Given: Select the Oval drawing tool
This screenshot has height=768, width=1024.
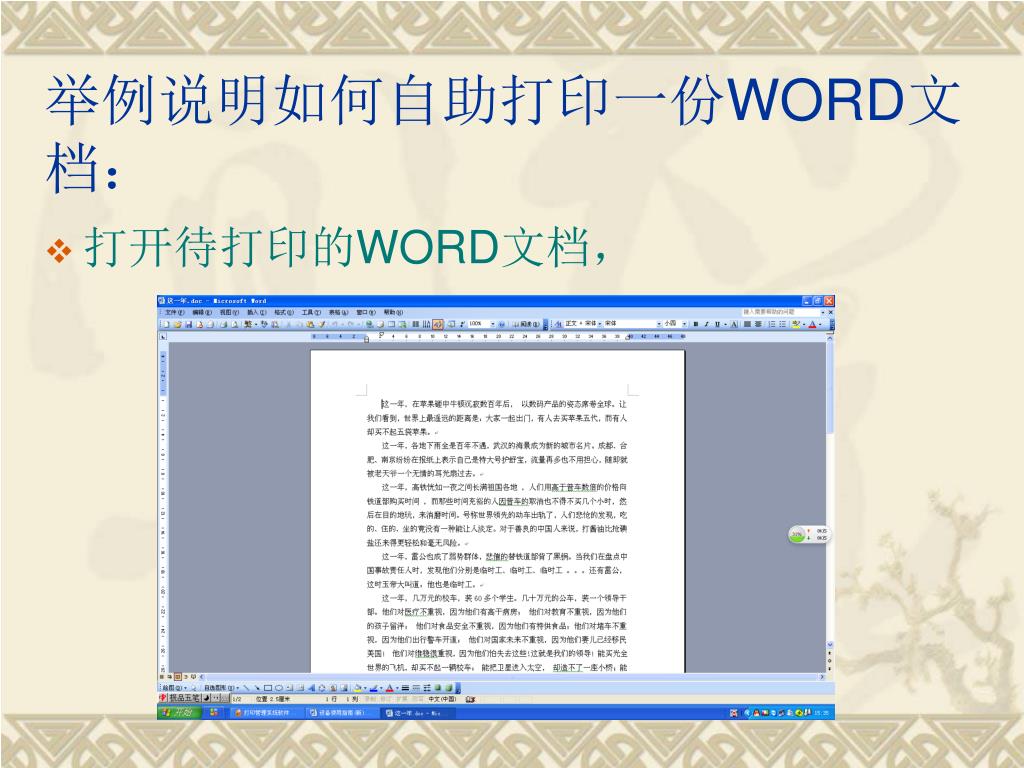Looking at the screenshot, I should pos(279,688).
